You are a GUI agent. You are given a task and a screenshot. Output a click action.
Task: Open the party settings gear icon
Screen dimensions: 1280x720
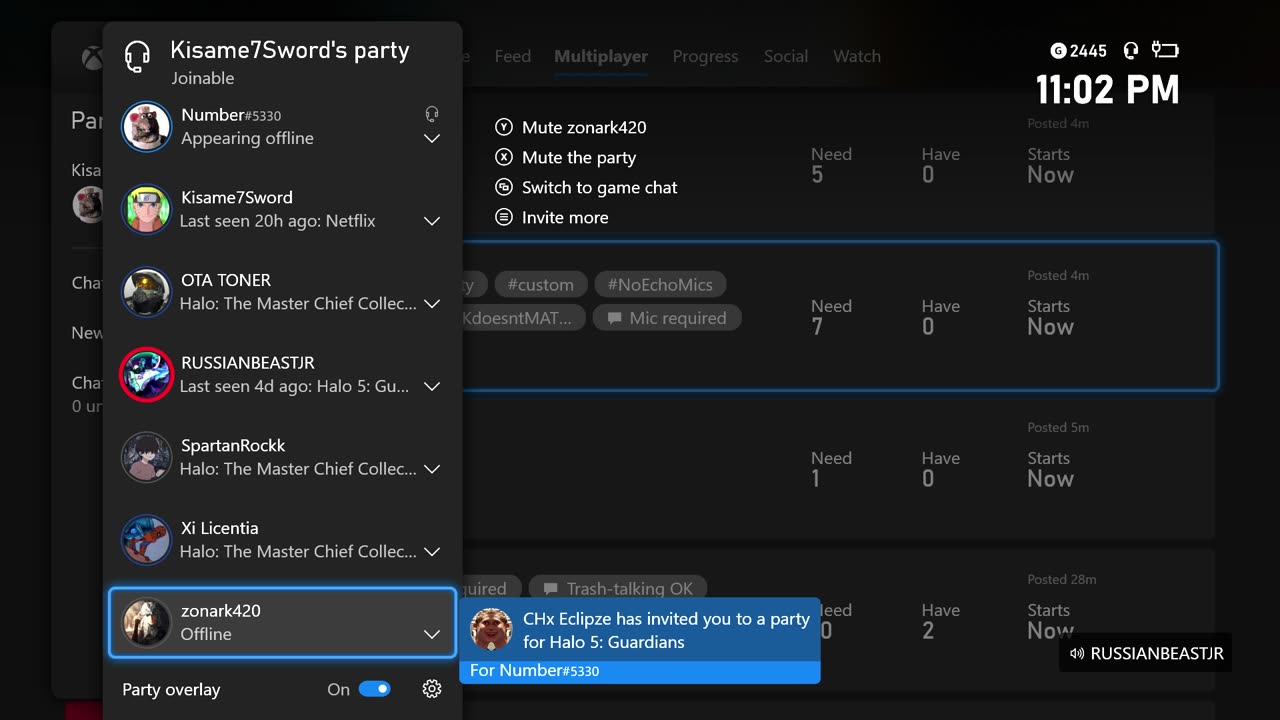(432, 689)
